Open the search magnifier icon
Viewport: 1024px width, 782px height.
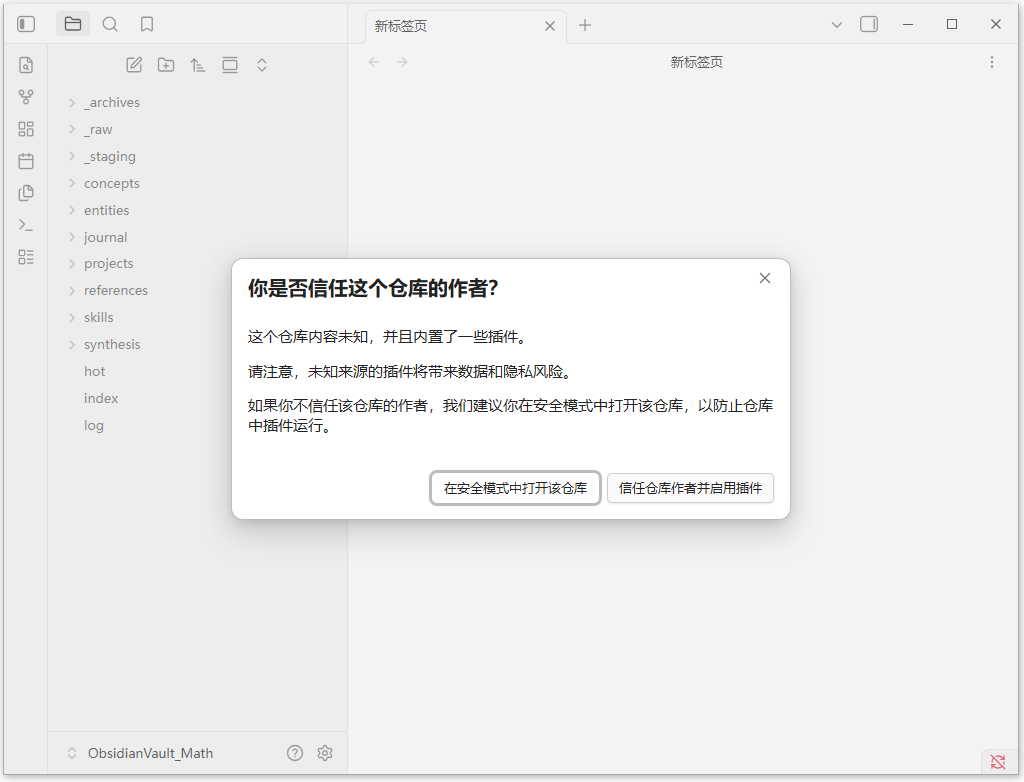click(110, 25)
